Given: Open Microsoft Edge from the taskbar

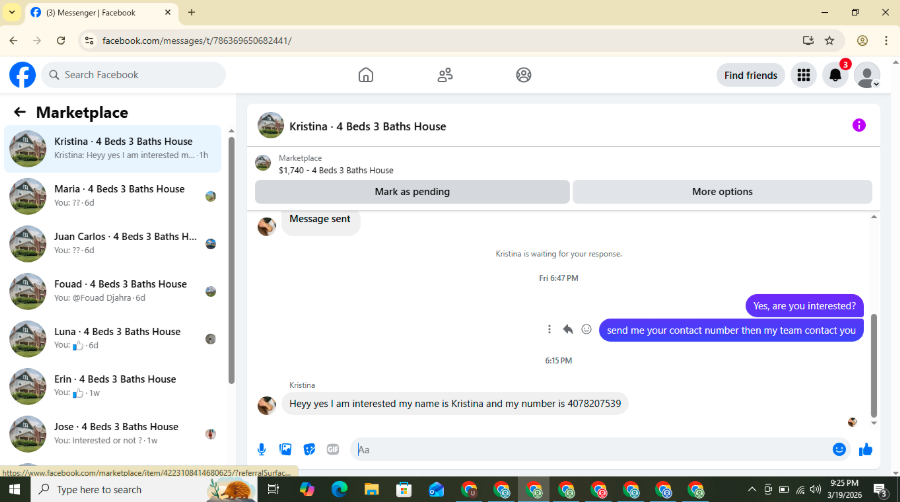Looking at the screenshot, I should coord(339,489).
